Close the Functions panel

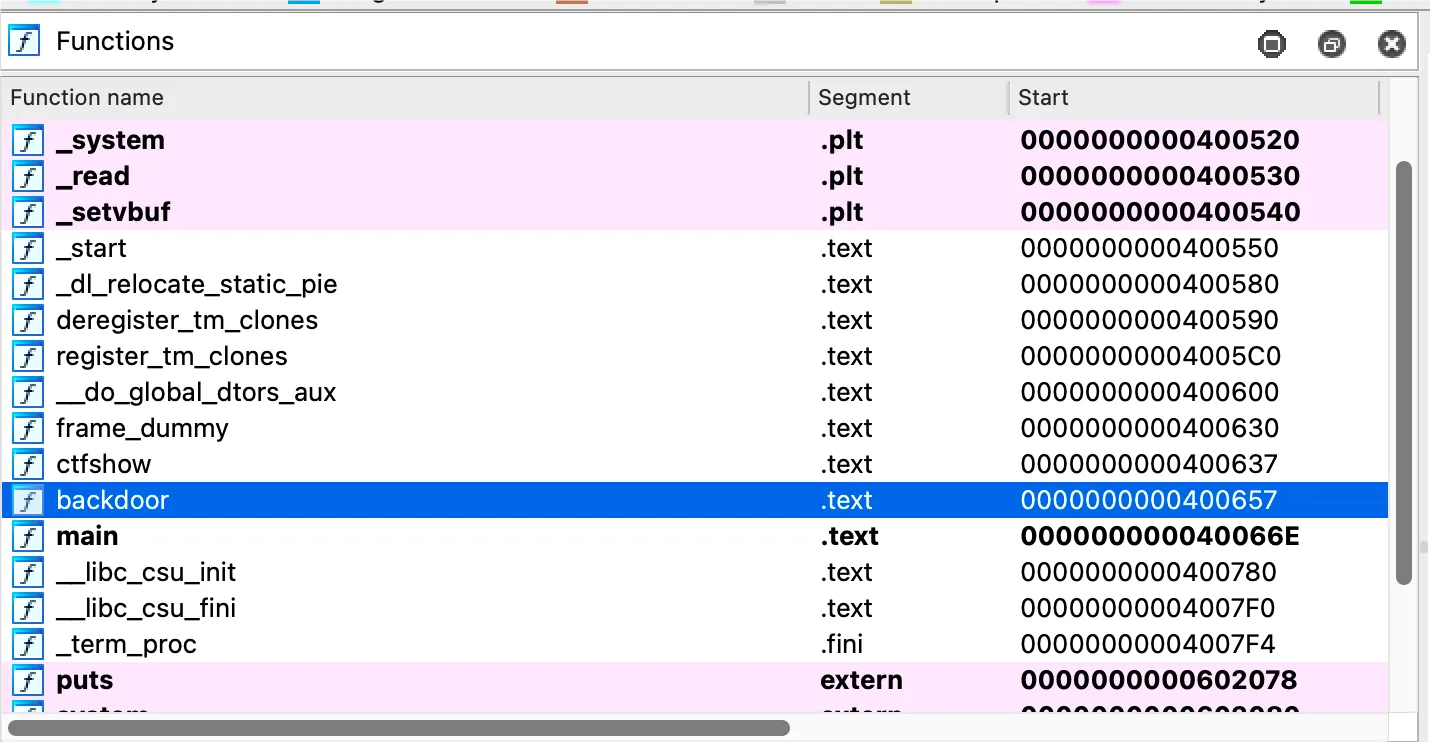coord(1392,44)
